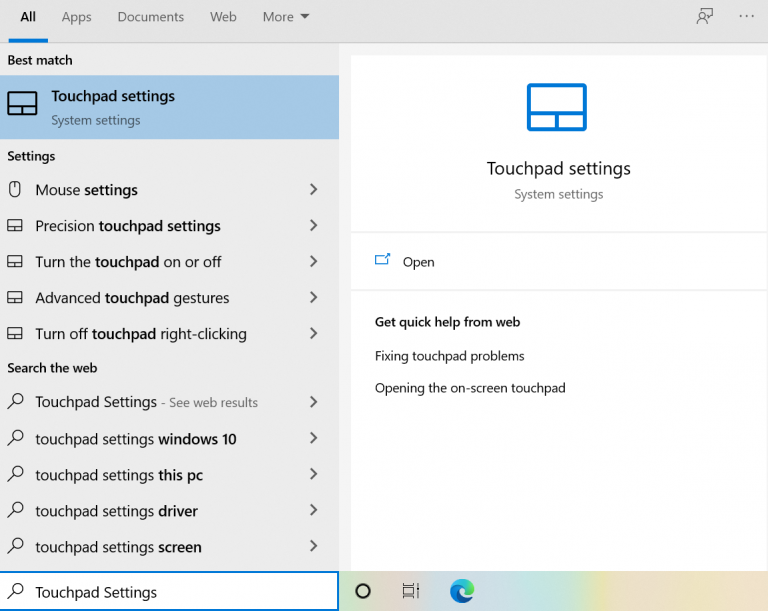Click search icon beside touchpad settings this pc

click(x=16, y=474)
